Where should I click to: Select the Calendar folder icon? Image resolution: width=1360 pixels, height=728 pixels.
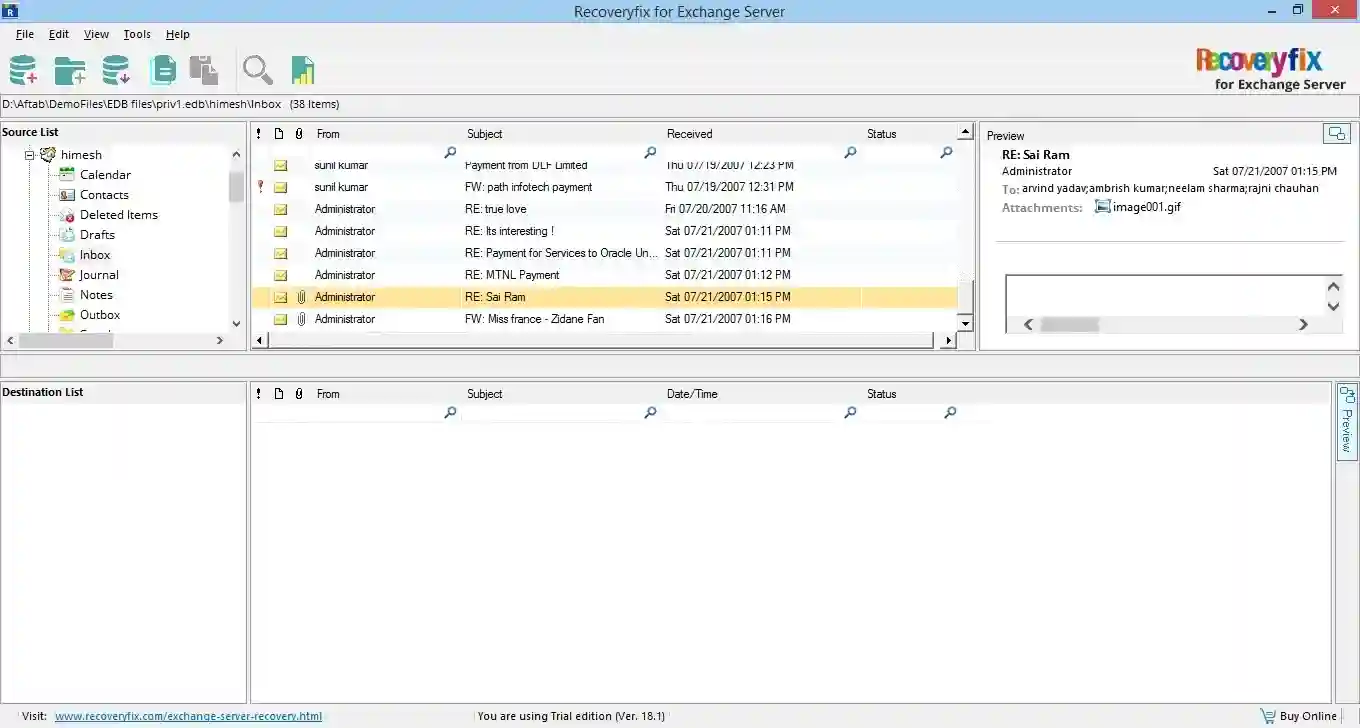67,174
